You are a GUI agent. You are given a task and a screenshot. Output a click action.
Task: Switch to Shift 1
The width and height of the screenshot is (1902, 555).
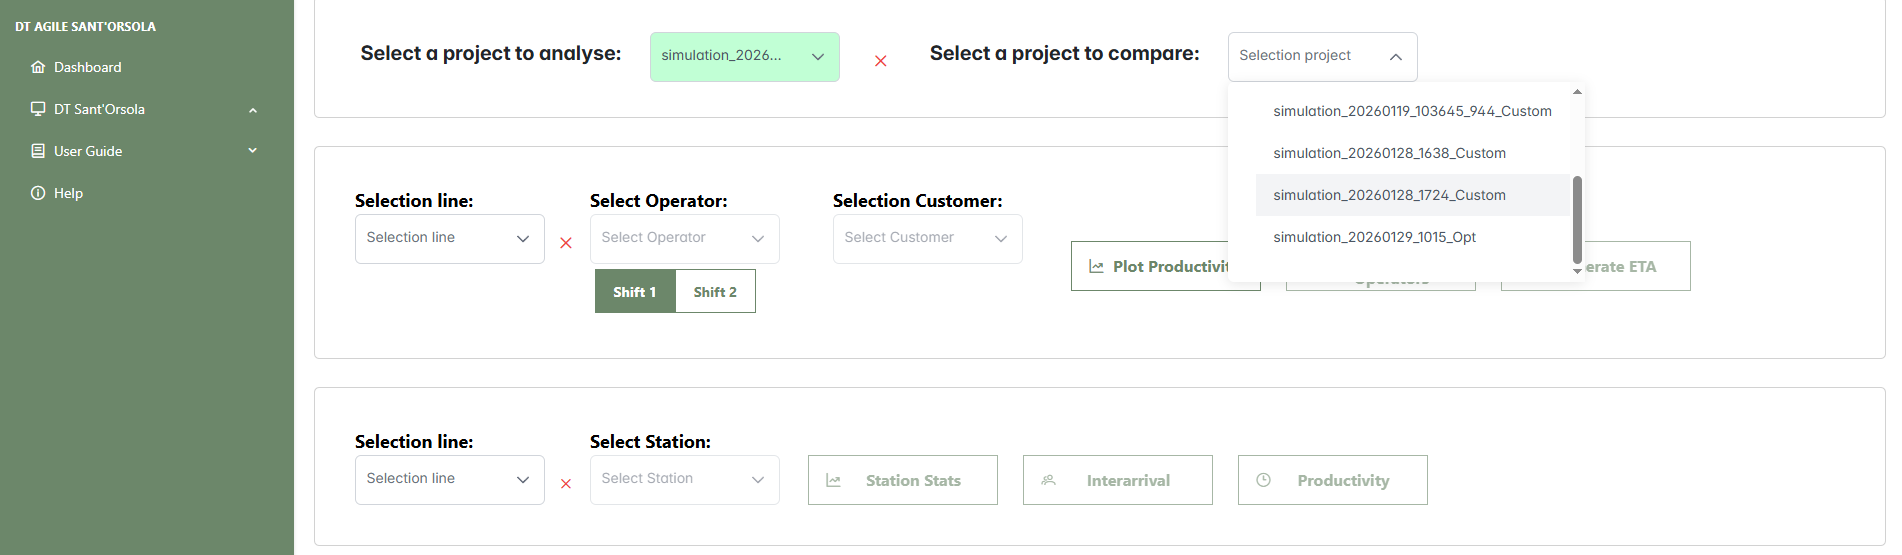tap(635, 292)
